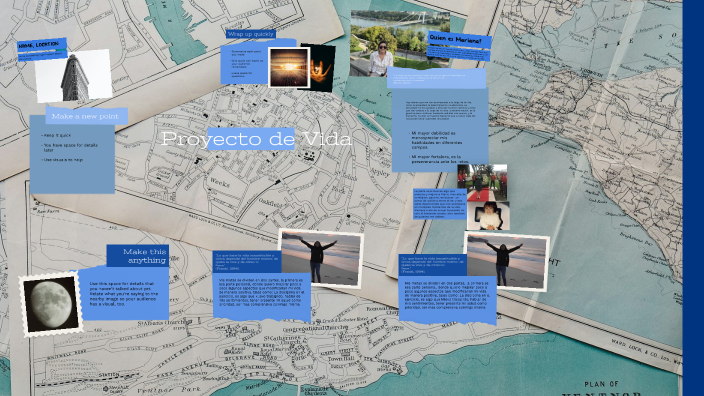Select center 'Mis metas se dividen' paragraph
Screen dimensions: 704x396
pyautogui.click(x=261, y=292)
